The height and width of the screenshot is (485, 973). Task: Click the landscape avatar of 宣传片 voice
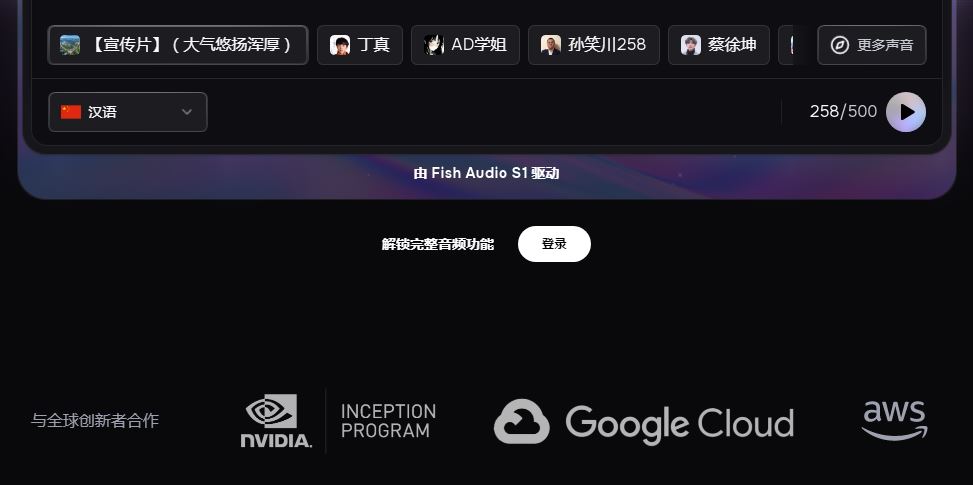70,45
